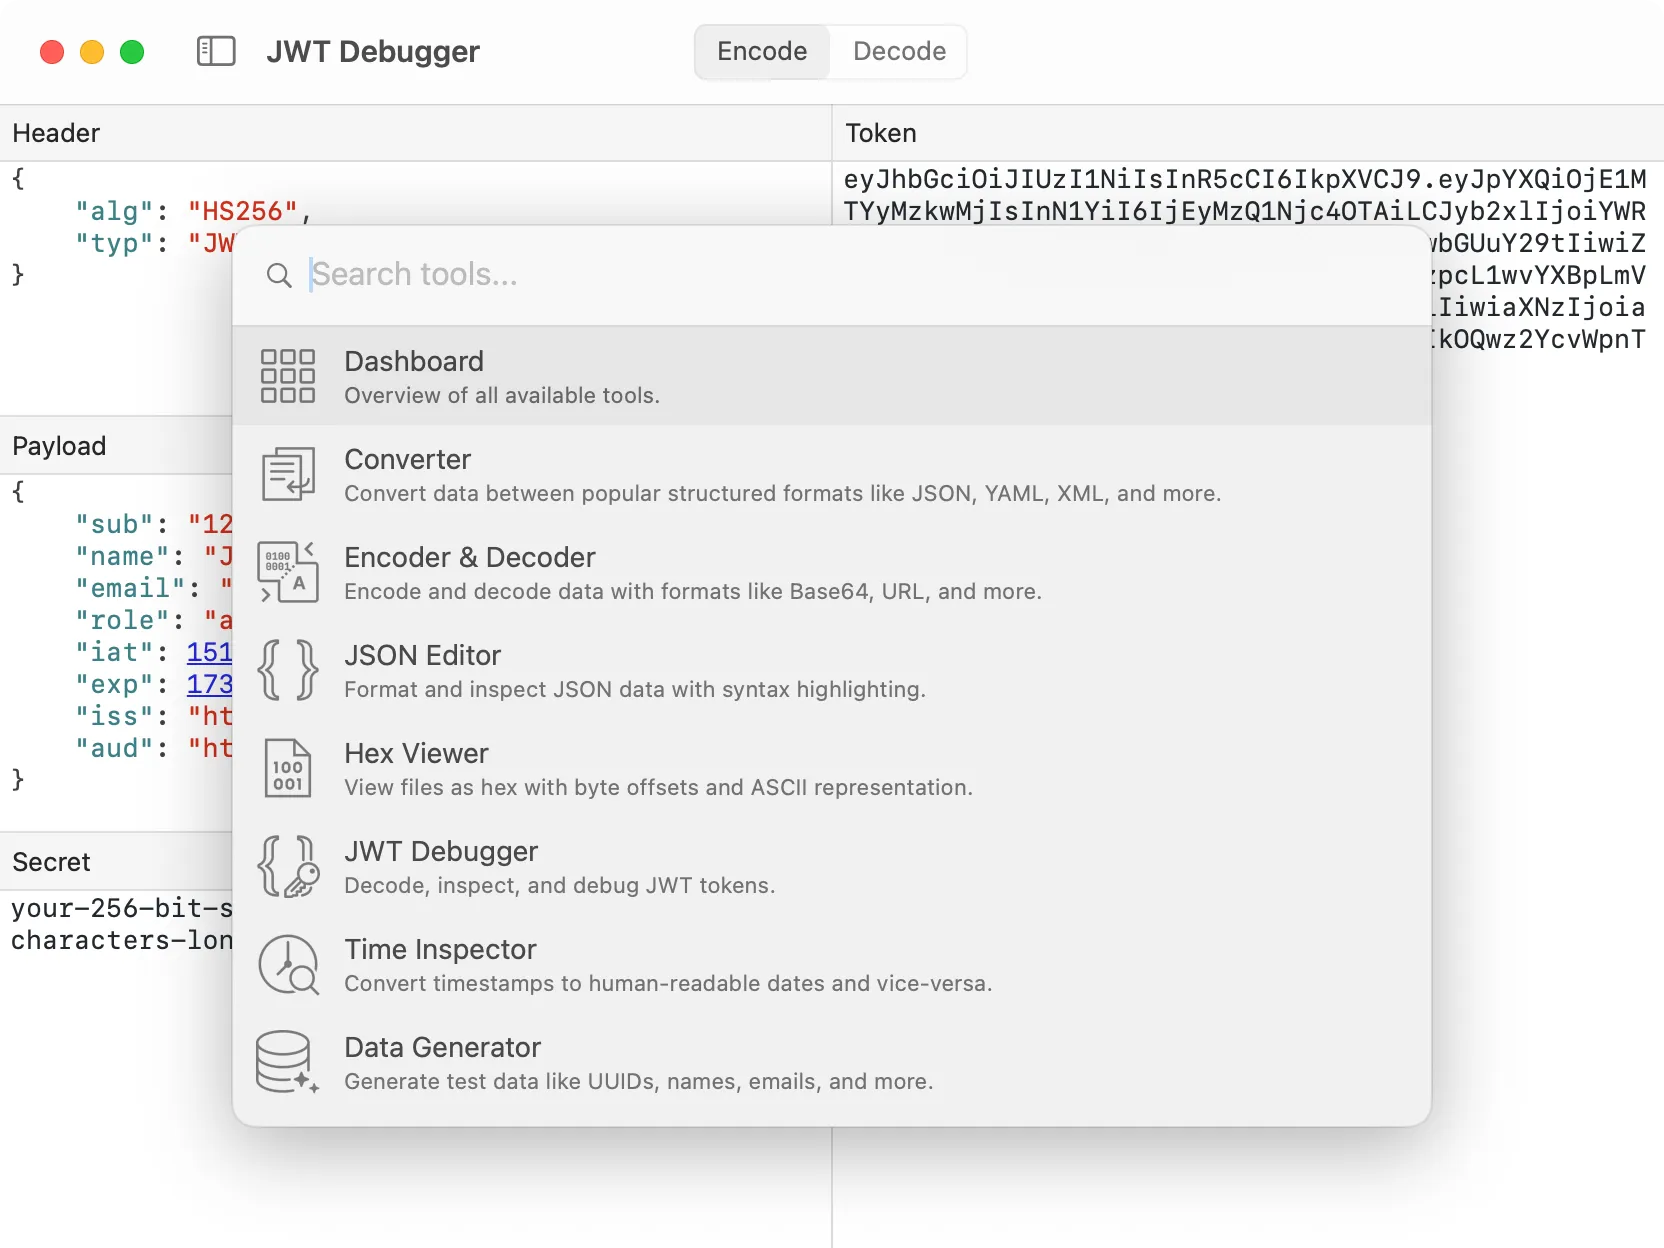Switch to Decode mode
This screenshot has height=1248, width=1664.
[x=899, y=51]
